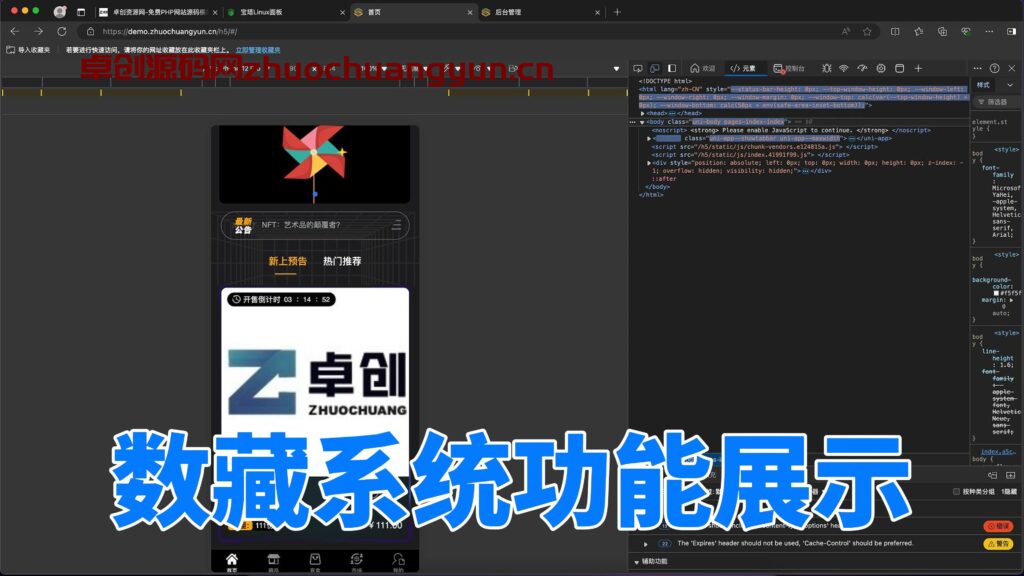This screenshot has height=576, width=1024.
Task: Tap the store icon in app tabbar
Action: tap(274, 562)
